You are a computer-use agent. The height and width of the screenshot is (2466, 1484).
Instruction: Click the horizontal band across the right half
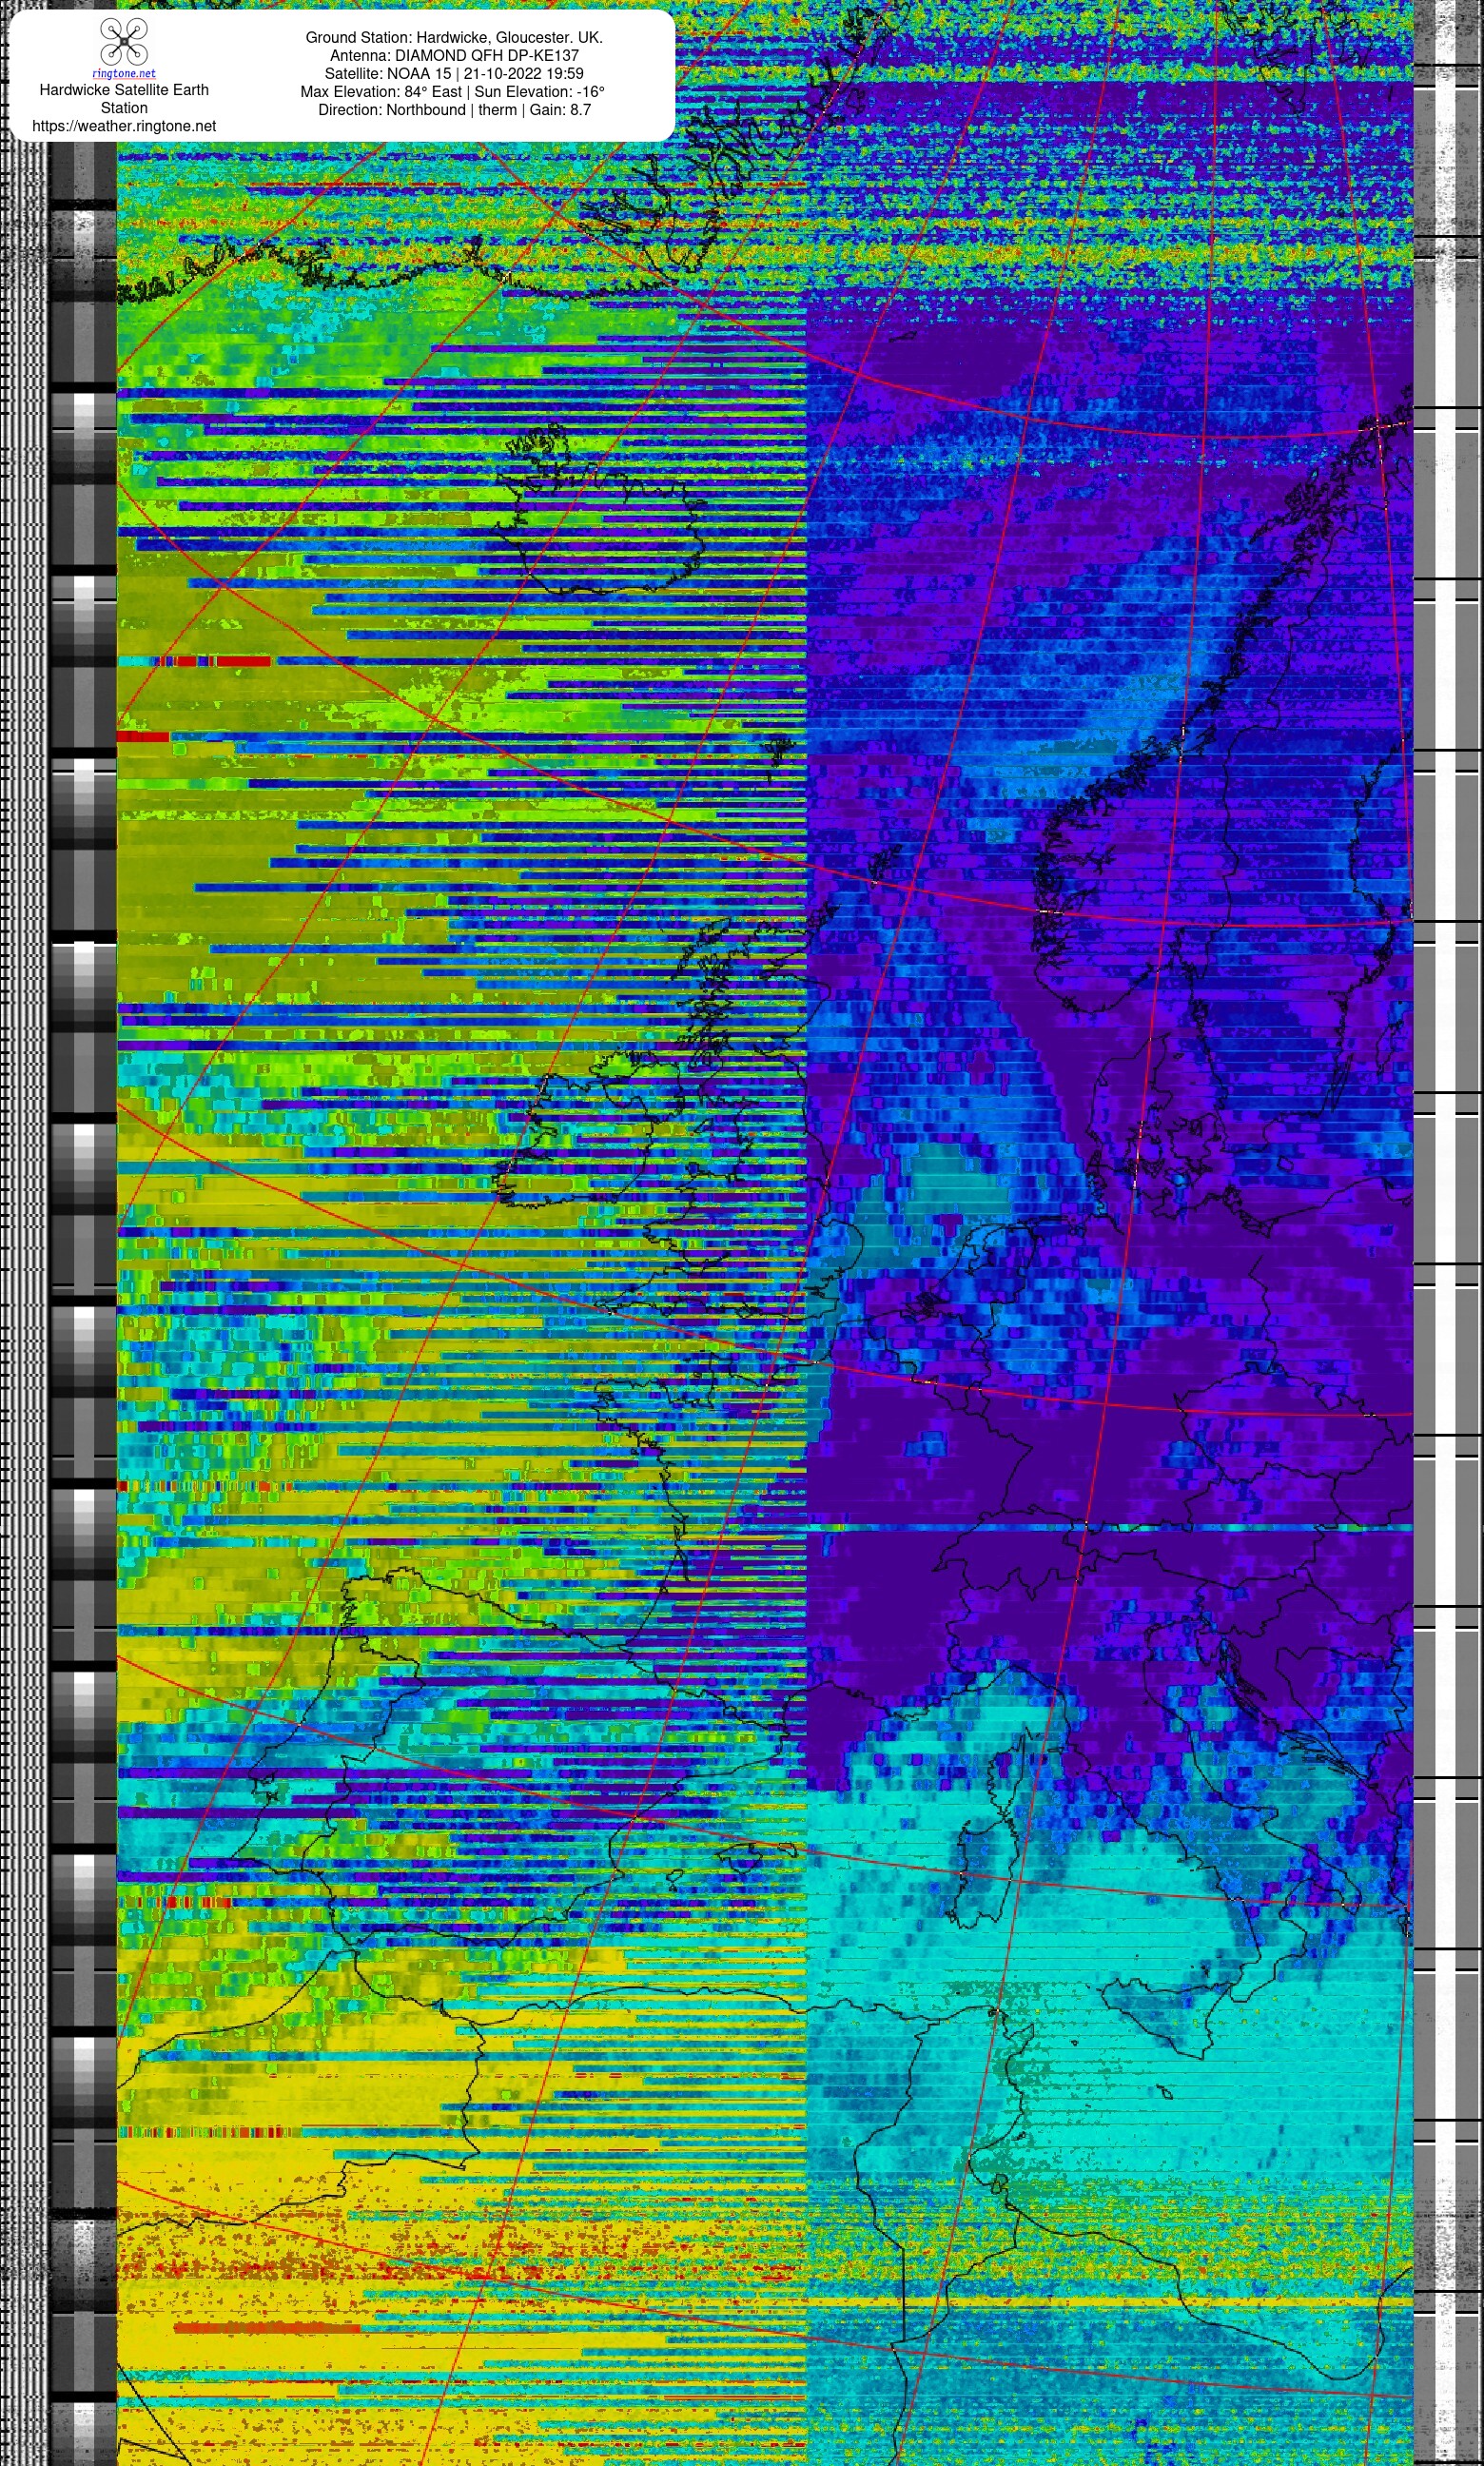coord(1109,1527)
